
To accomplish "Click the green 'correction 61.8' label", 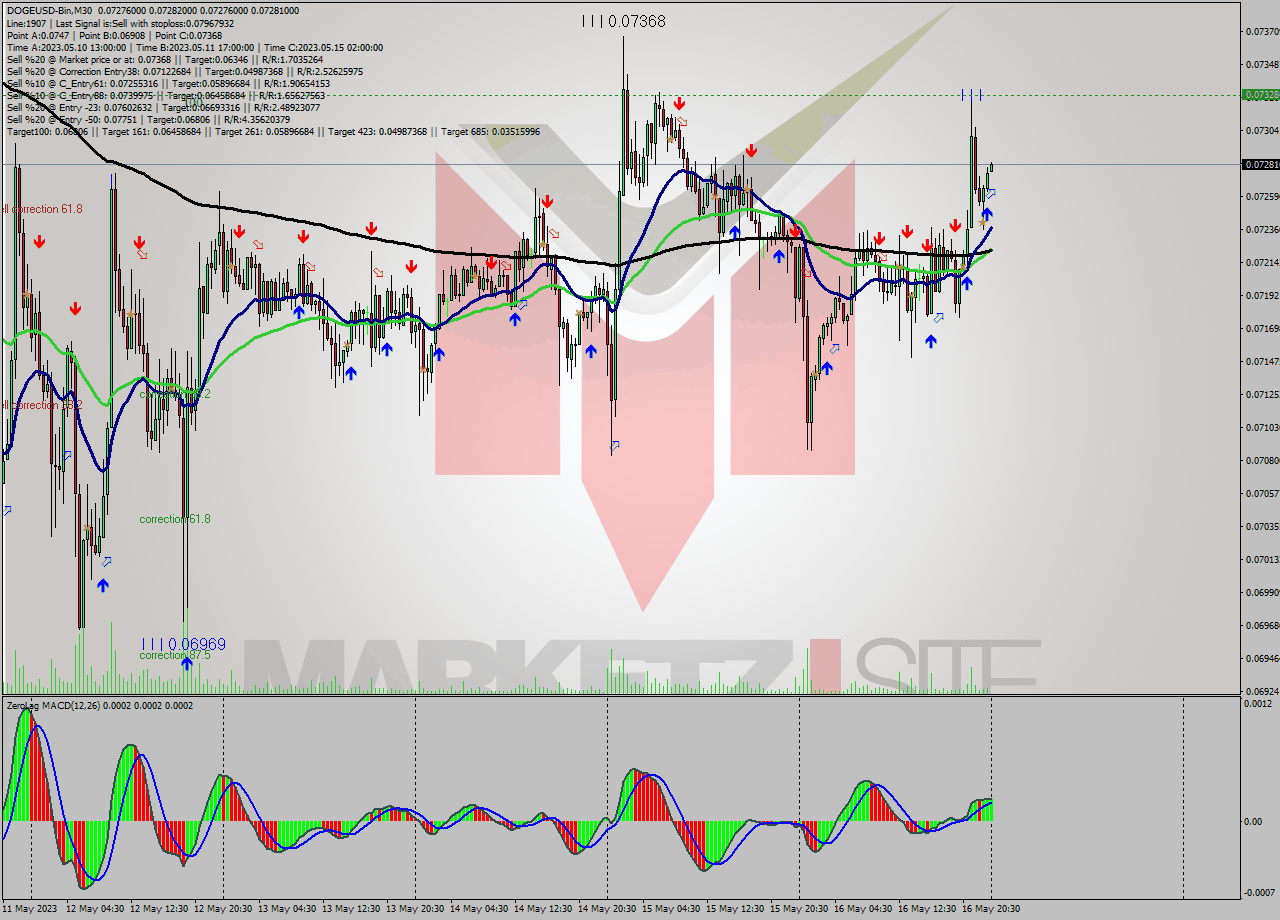I will 175,519.
